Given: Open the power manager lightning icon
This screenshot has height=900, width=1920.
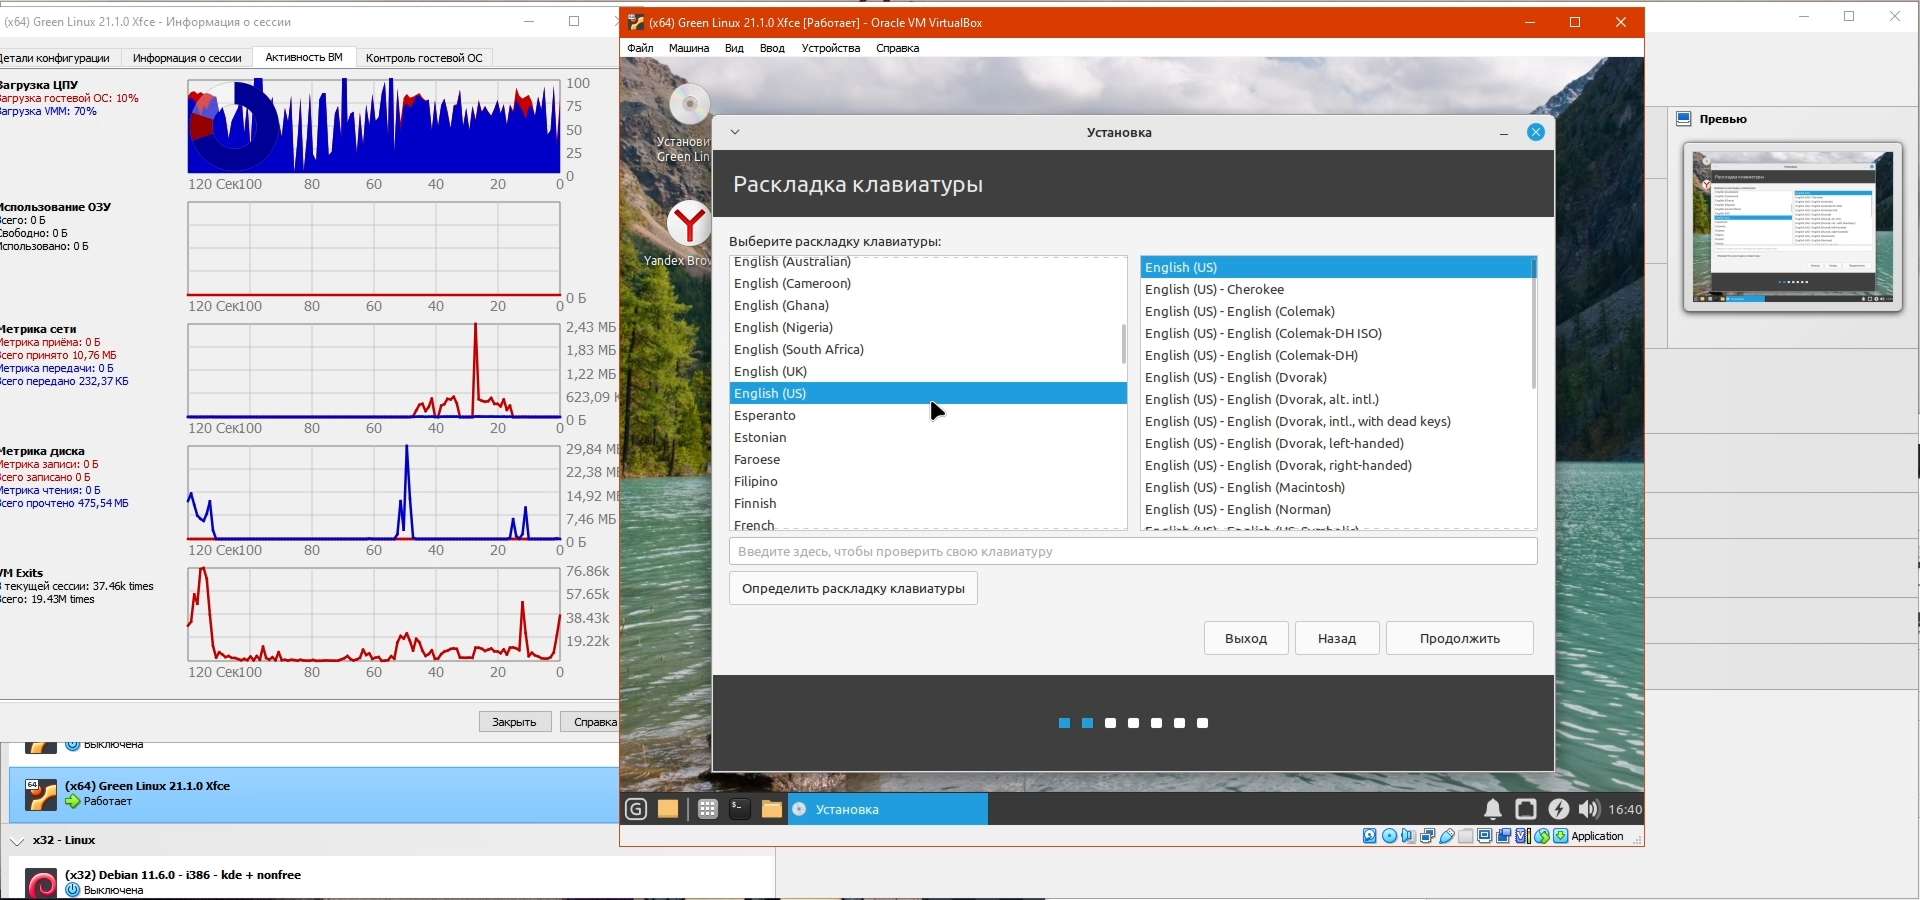Looking at the screenshot, I should [1558, 809].
